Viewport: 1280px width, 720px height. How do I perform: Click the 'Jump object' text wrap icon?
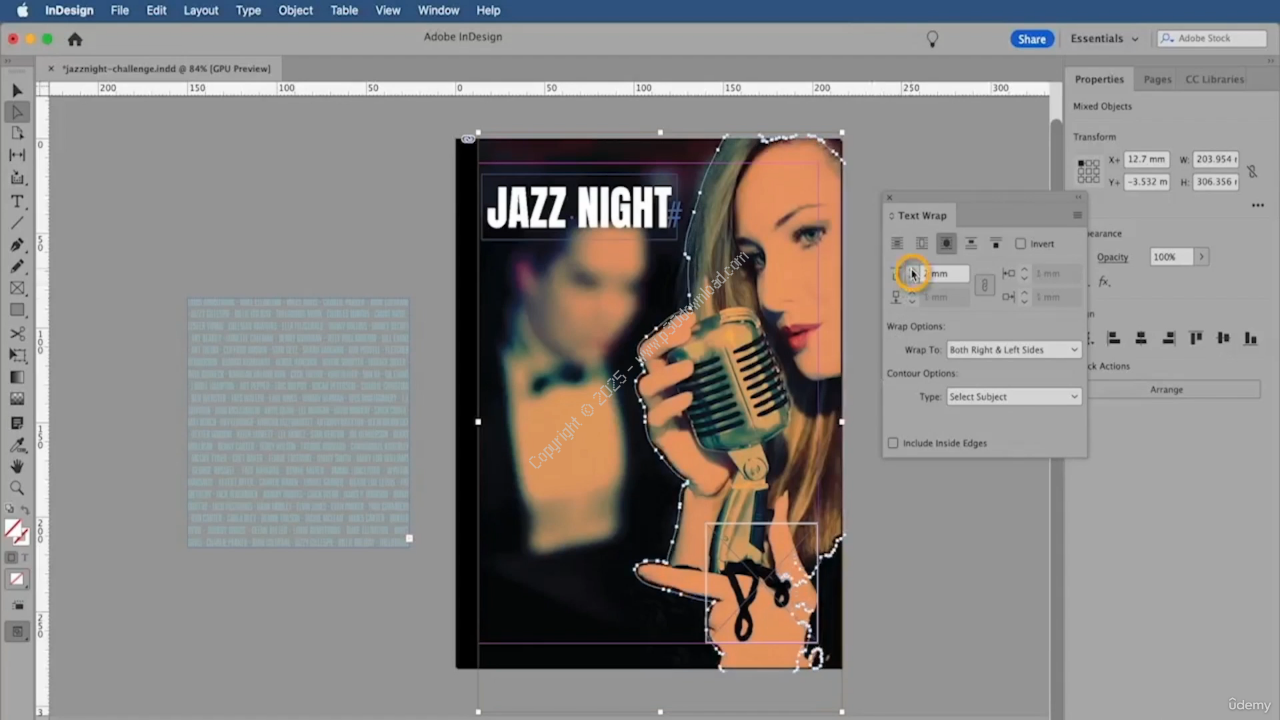(x=970, y=244)
